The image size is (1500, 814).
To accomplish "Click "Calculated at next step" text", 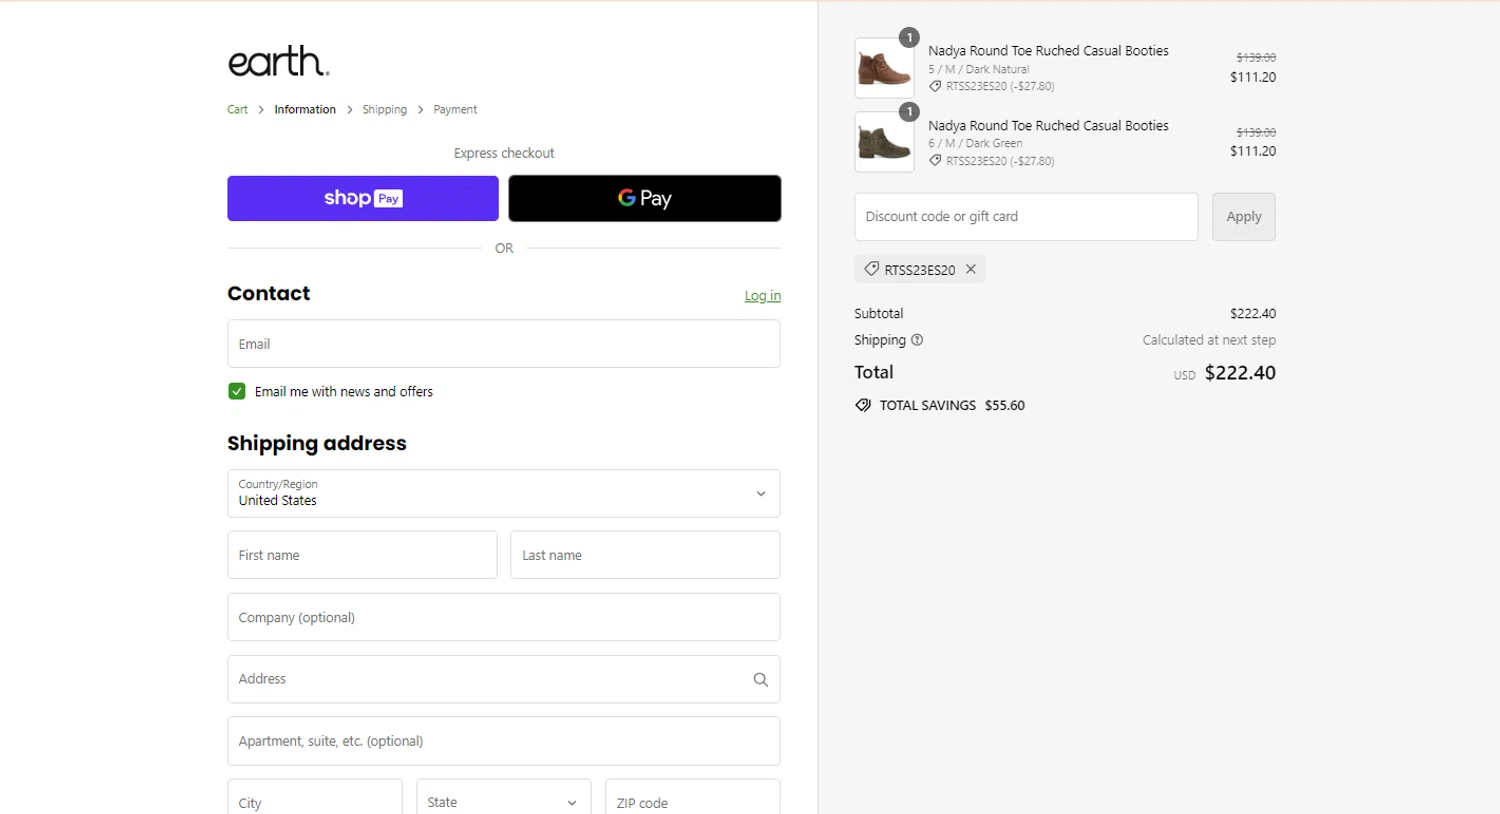I will 1209,340.
